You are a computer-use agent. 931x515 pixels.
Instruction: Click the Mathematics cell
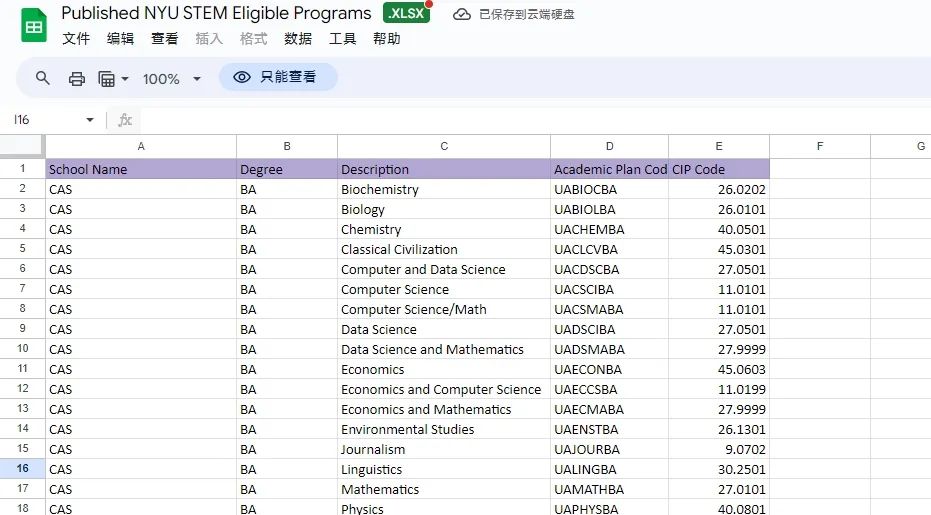click(x=444, y=489)
